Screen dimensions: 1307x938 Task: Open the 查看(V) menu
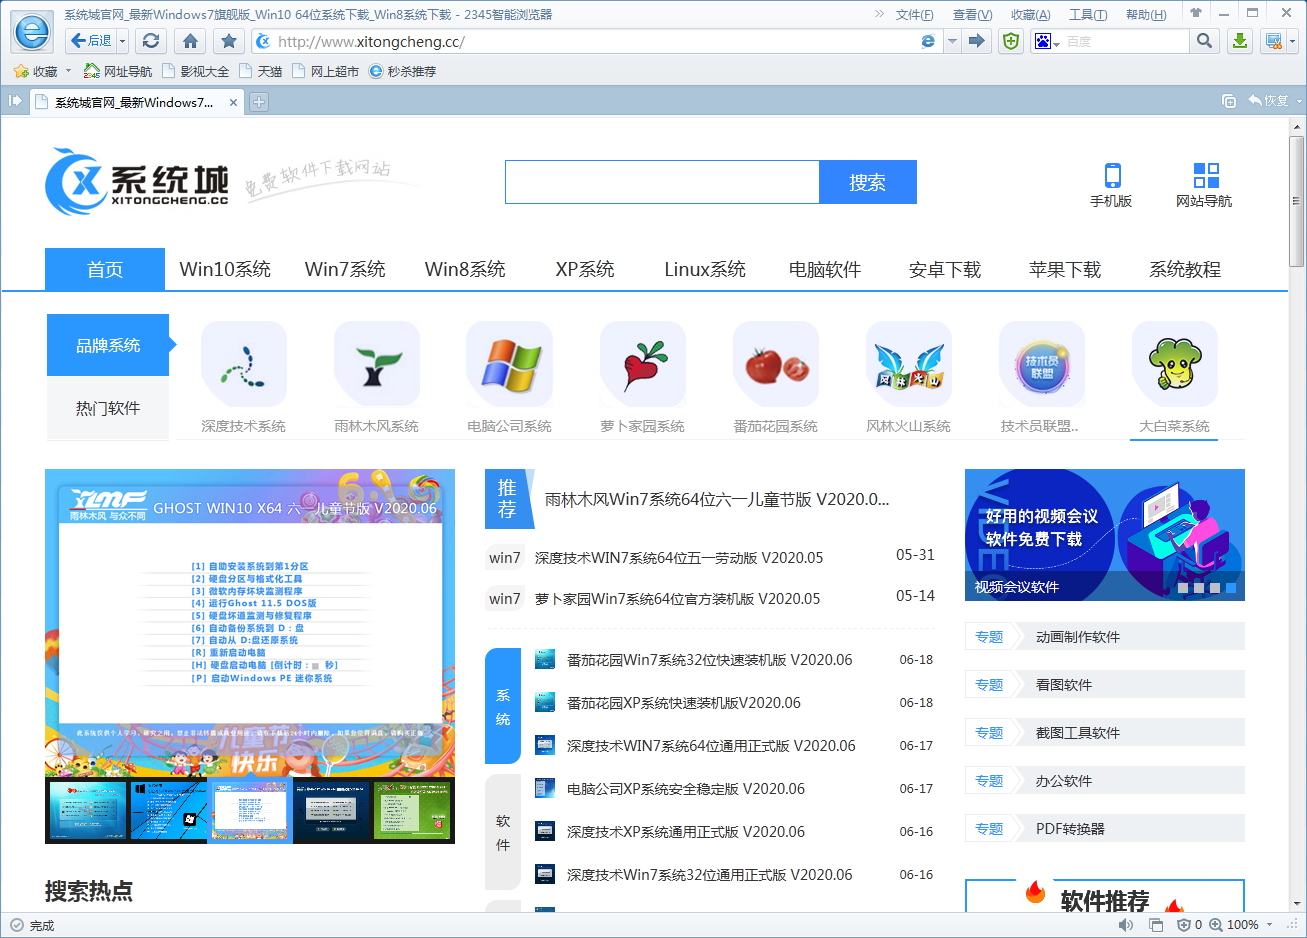(x=972, y=14)
